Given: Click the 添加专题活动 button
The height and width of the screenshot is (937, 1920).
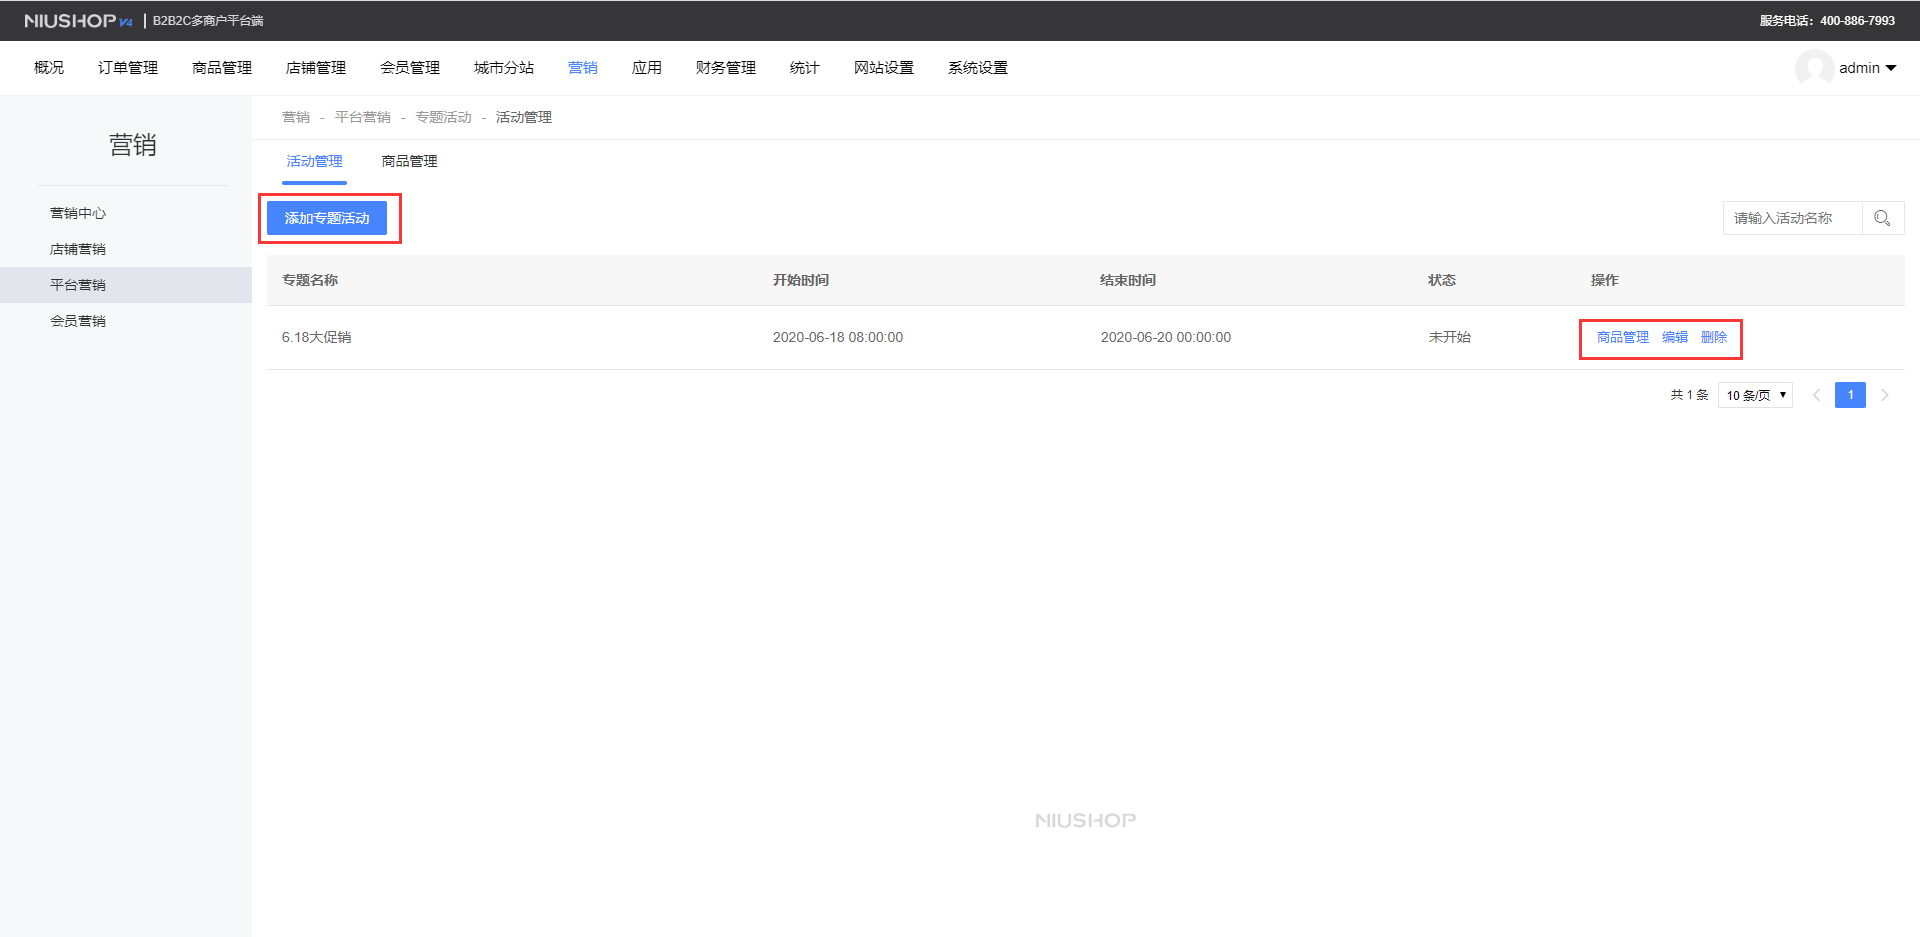Looking at the screenshot, I should coord(327,218).
